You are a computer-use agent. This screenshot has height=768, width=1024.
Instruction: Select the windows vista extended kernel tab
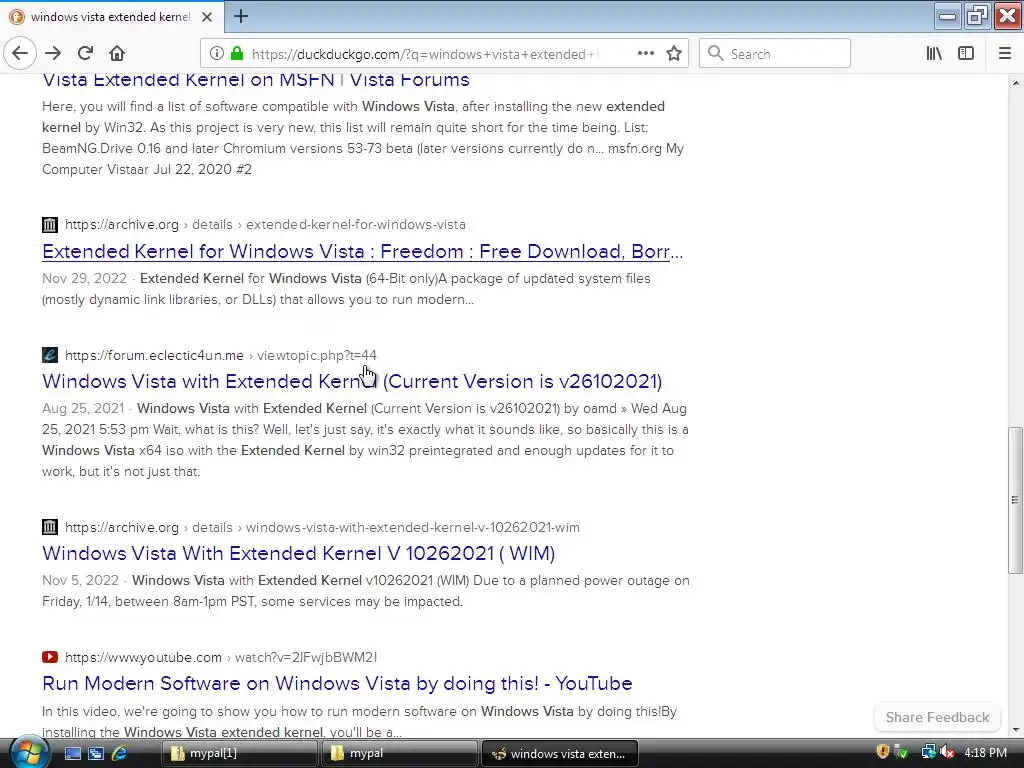click(112, 17)
